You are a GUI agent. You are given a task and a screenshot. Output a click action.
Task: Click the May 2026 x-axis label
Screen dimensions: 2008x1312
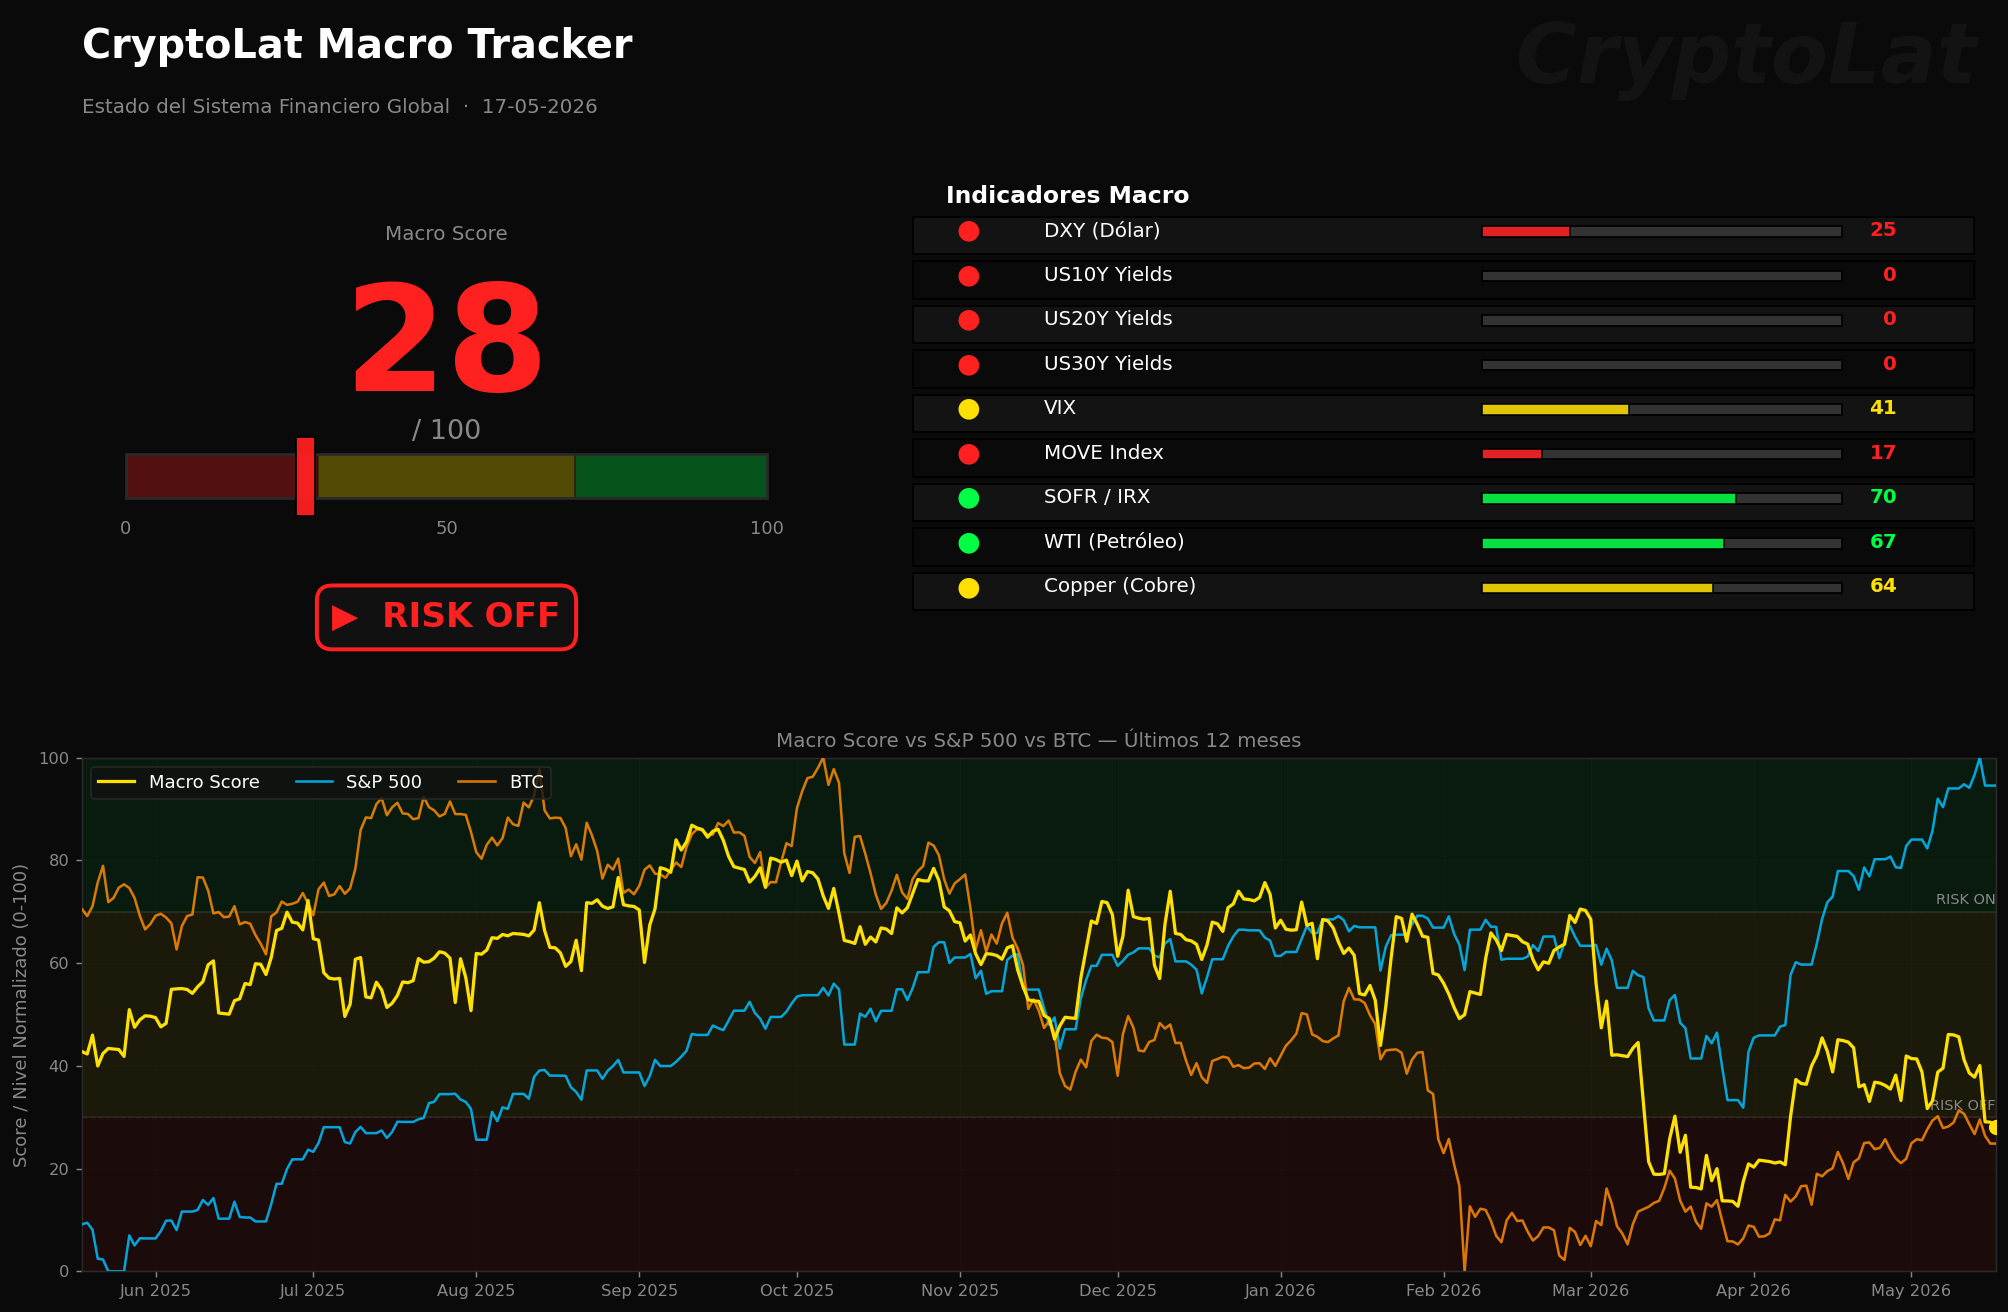point(1911,1291)
